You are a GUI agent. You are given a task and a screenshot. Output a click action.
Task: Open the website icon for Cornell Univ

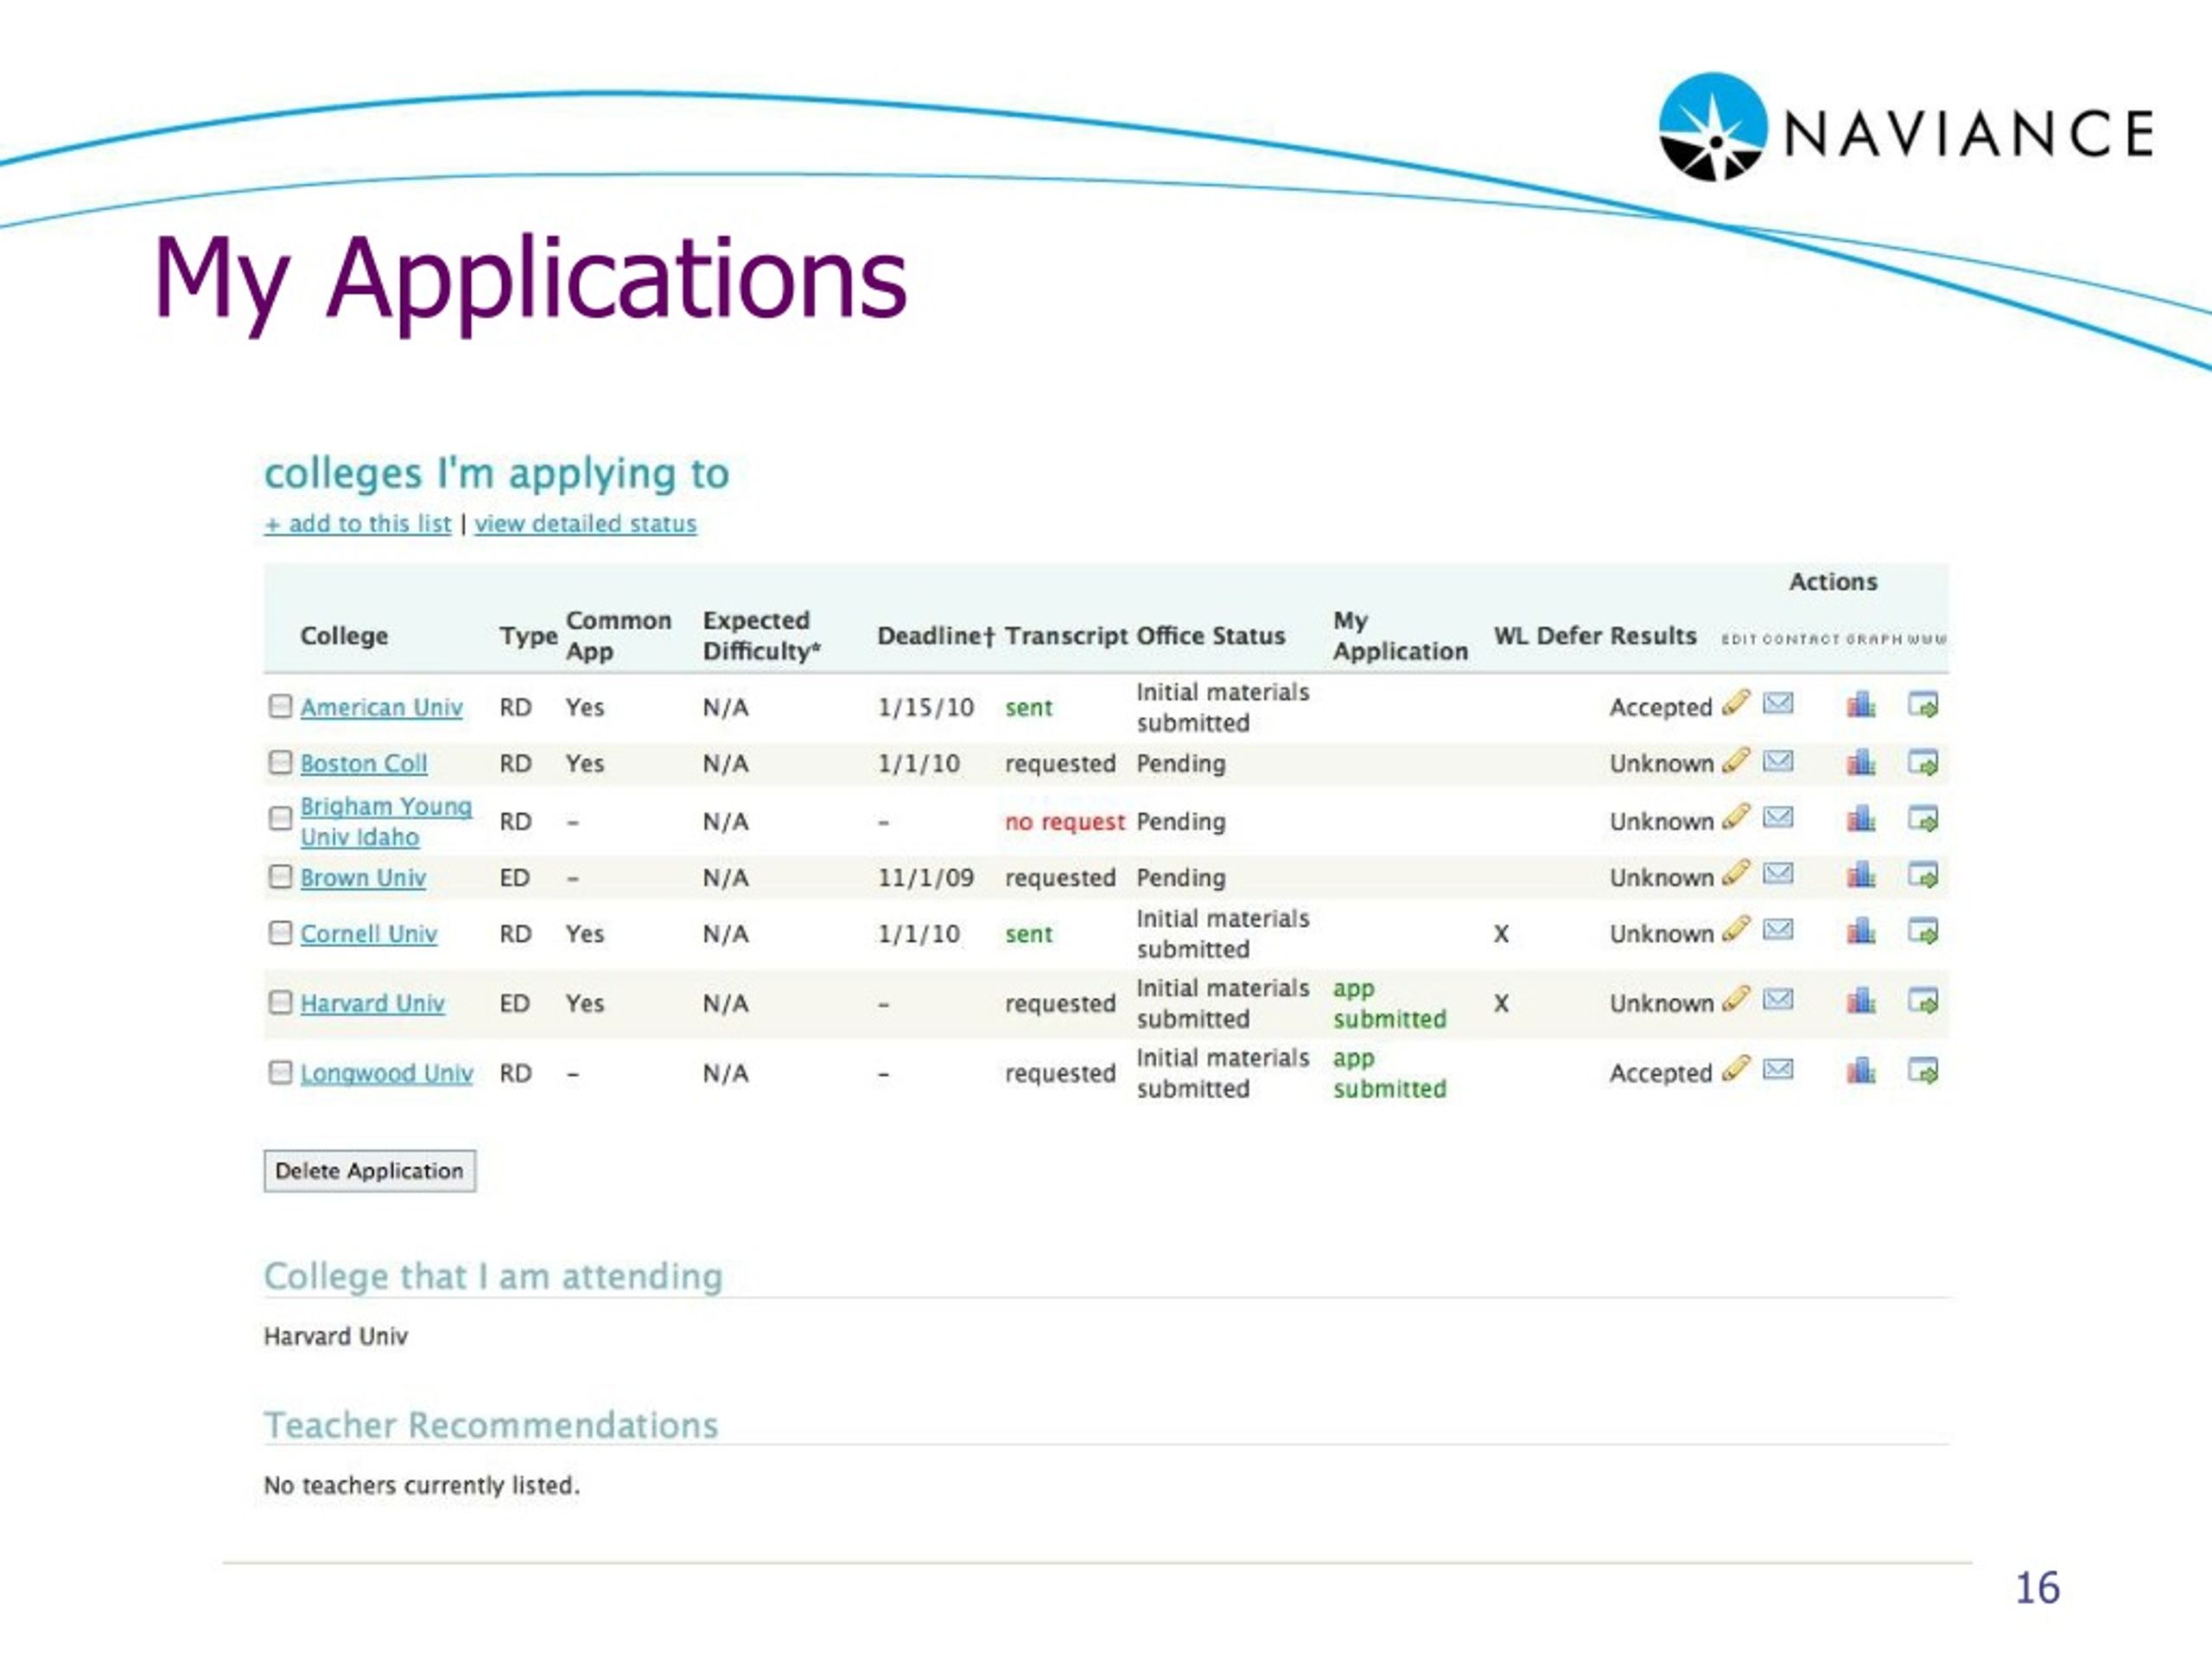[x=1923, y=930]
